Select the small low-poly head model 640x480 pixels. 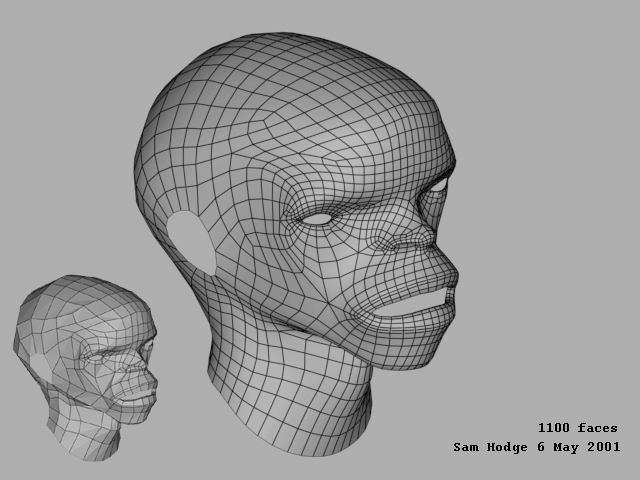85,368
